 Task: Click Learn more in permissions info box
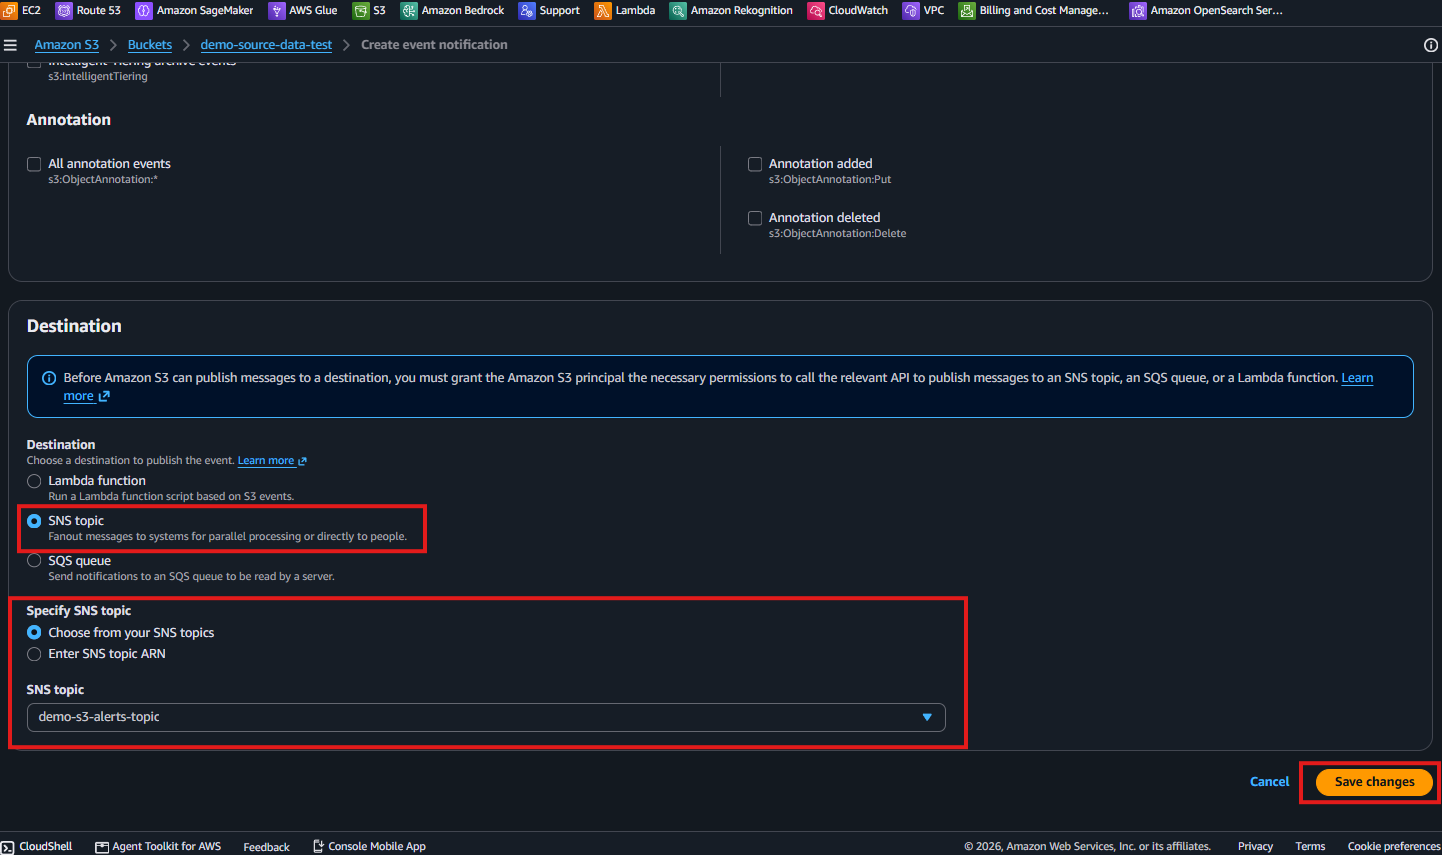click(1357, 378)
